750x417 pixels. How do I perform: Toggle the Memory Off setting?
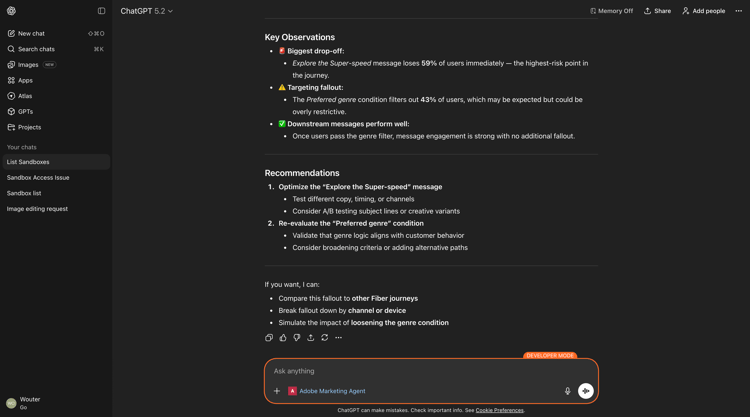(611, 11)
